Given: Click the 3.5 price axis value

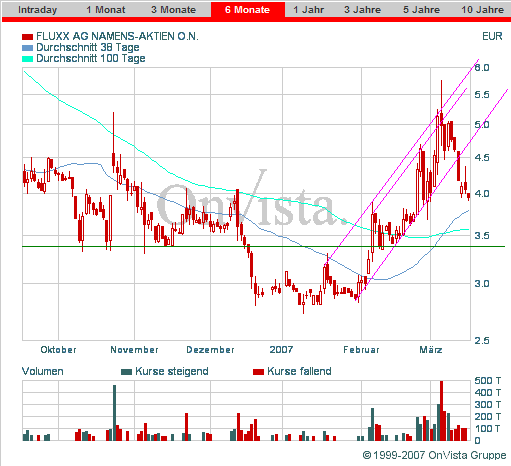Looking at the screenshot, I should click(x=482, y=236).
